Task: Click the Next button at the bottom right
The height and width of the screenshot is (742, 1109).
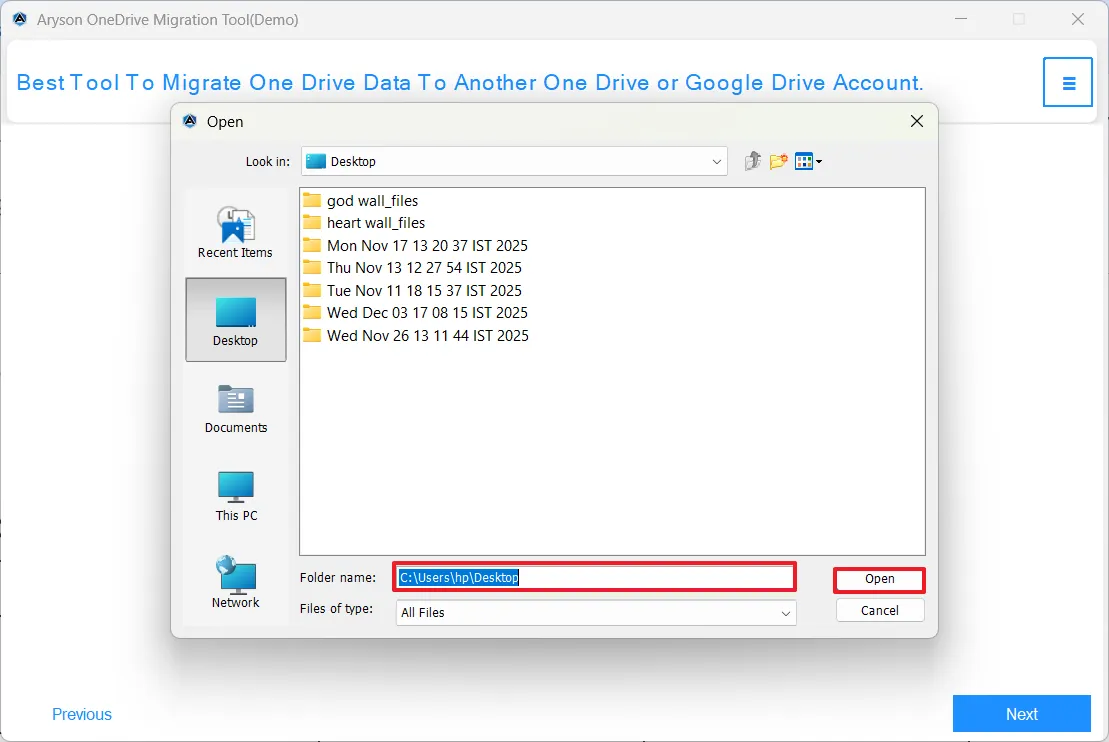Action: pos(1021,714)
